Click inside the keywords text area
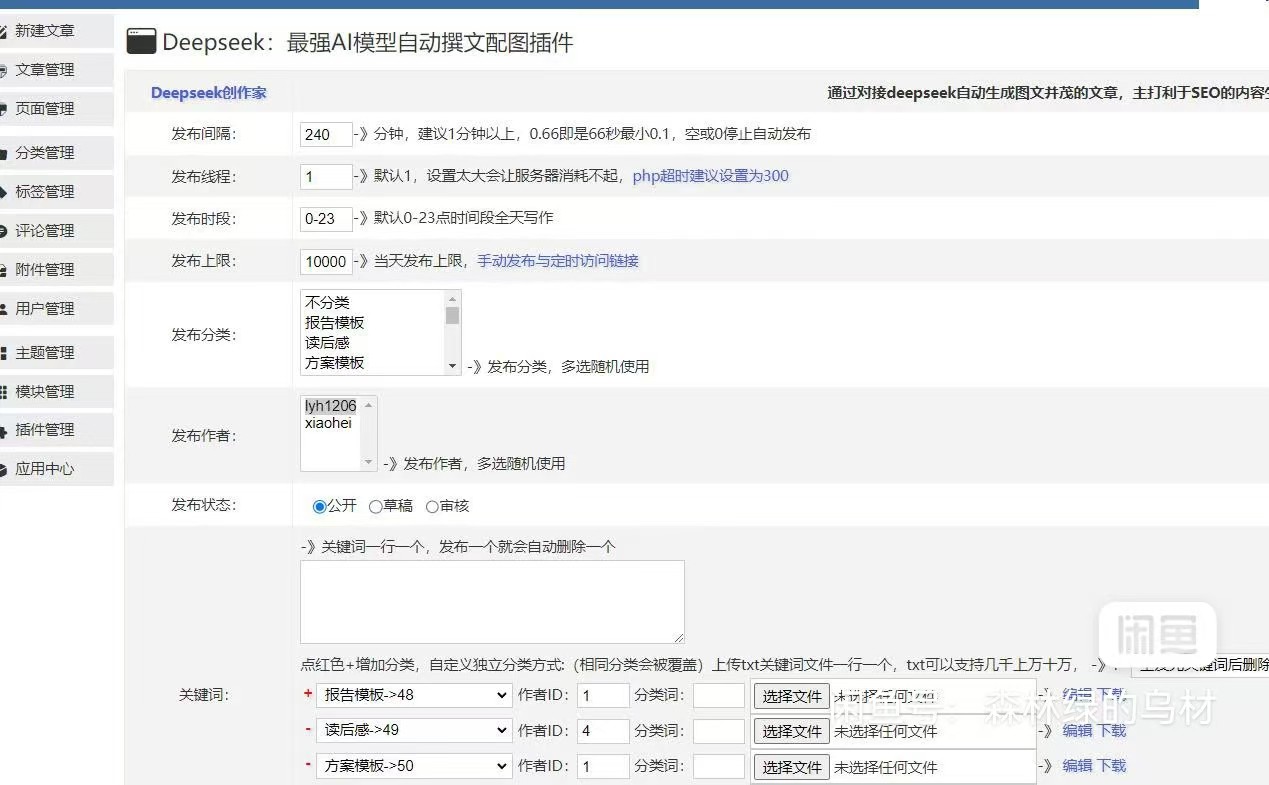This screenshot has width=1269, height=785. tap(492, 601)
